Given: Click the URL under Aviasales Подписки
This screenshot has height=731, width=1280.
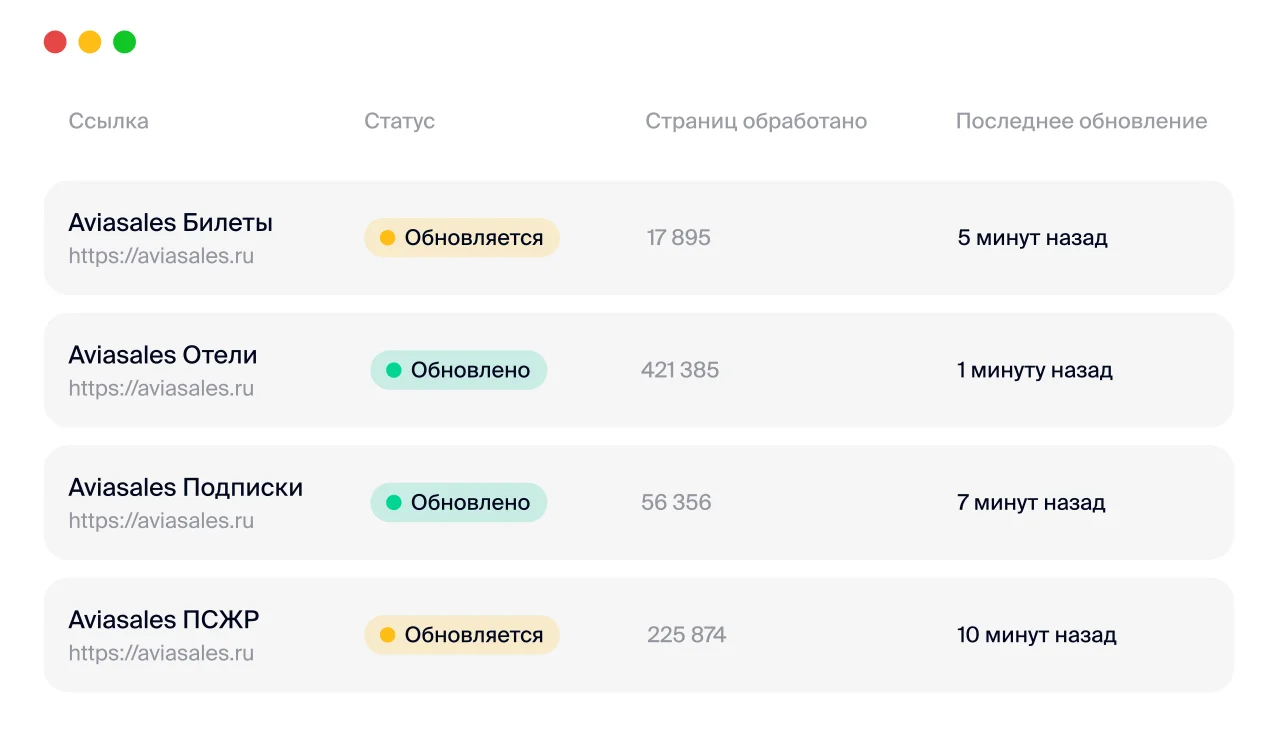Looking at the screenshot, I should click(161, 521).
